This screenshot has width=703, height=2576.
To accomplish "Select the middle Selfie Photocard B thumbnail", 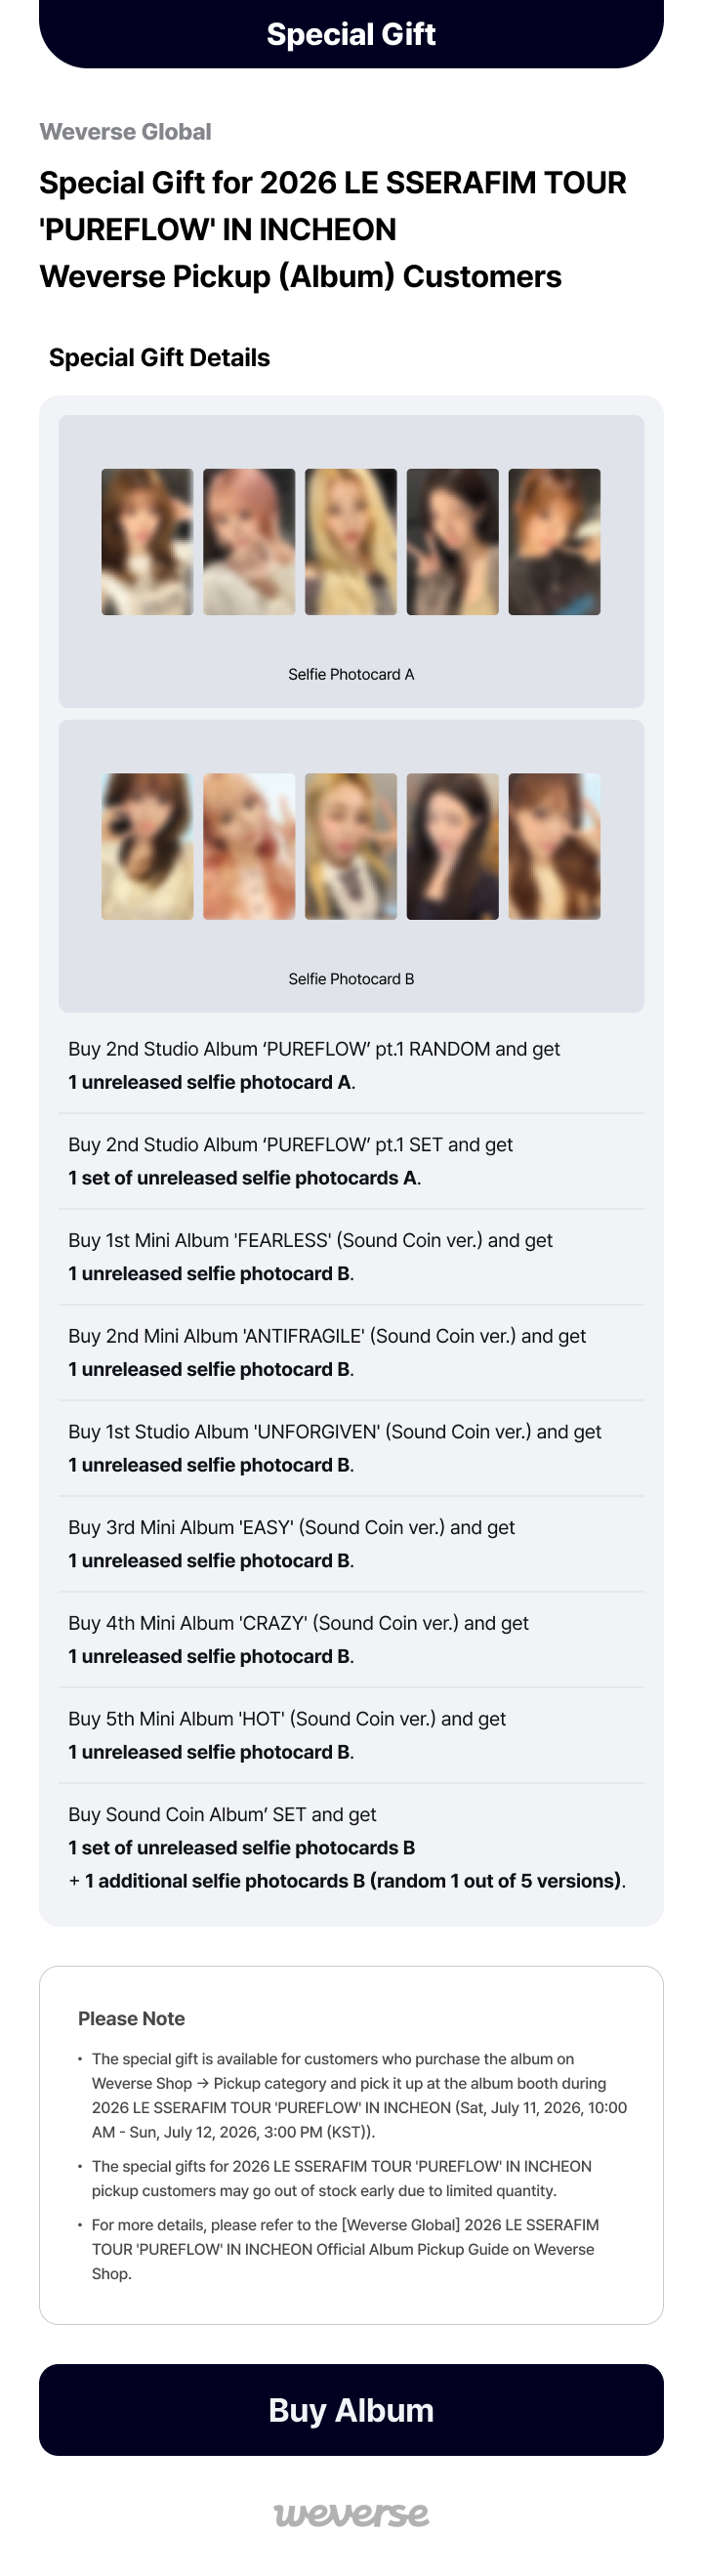I will [351, 846].
